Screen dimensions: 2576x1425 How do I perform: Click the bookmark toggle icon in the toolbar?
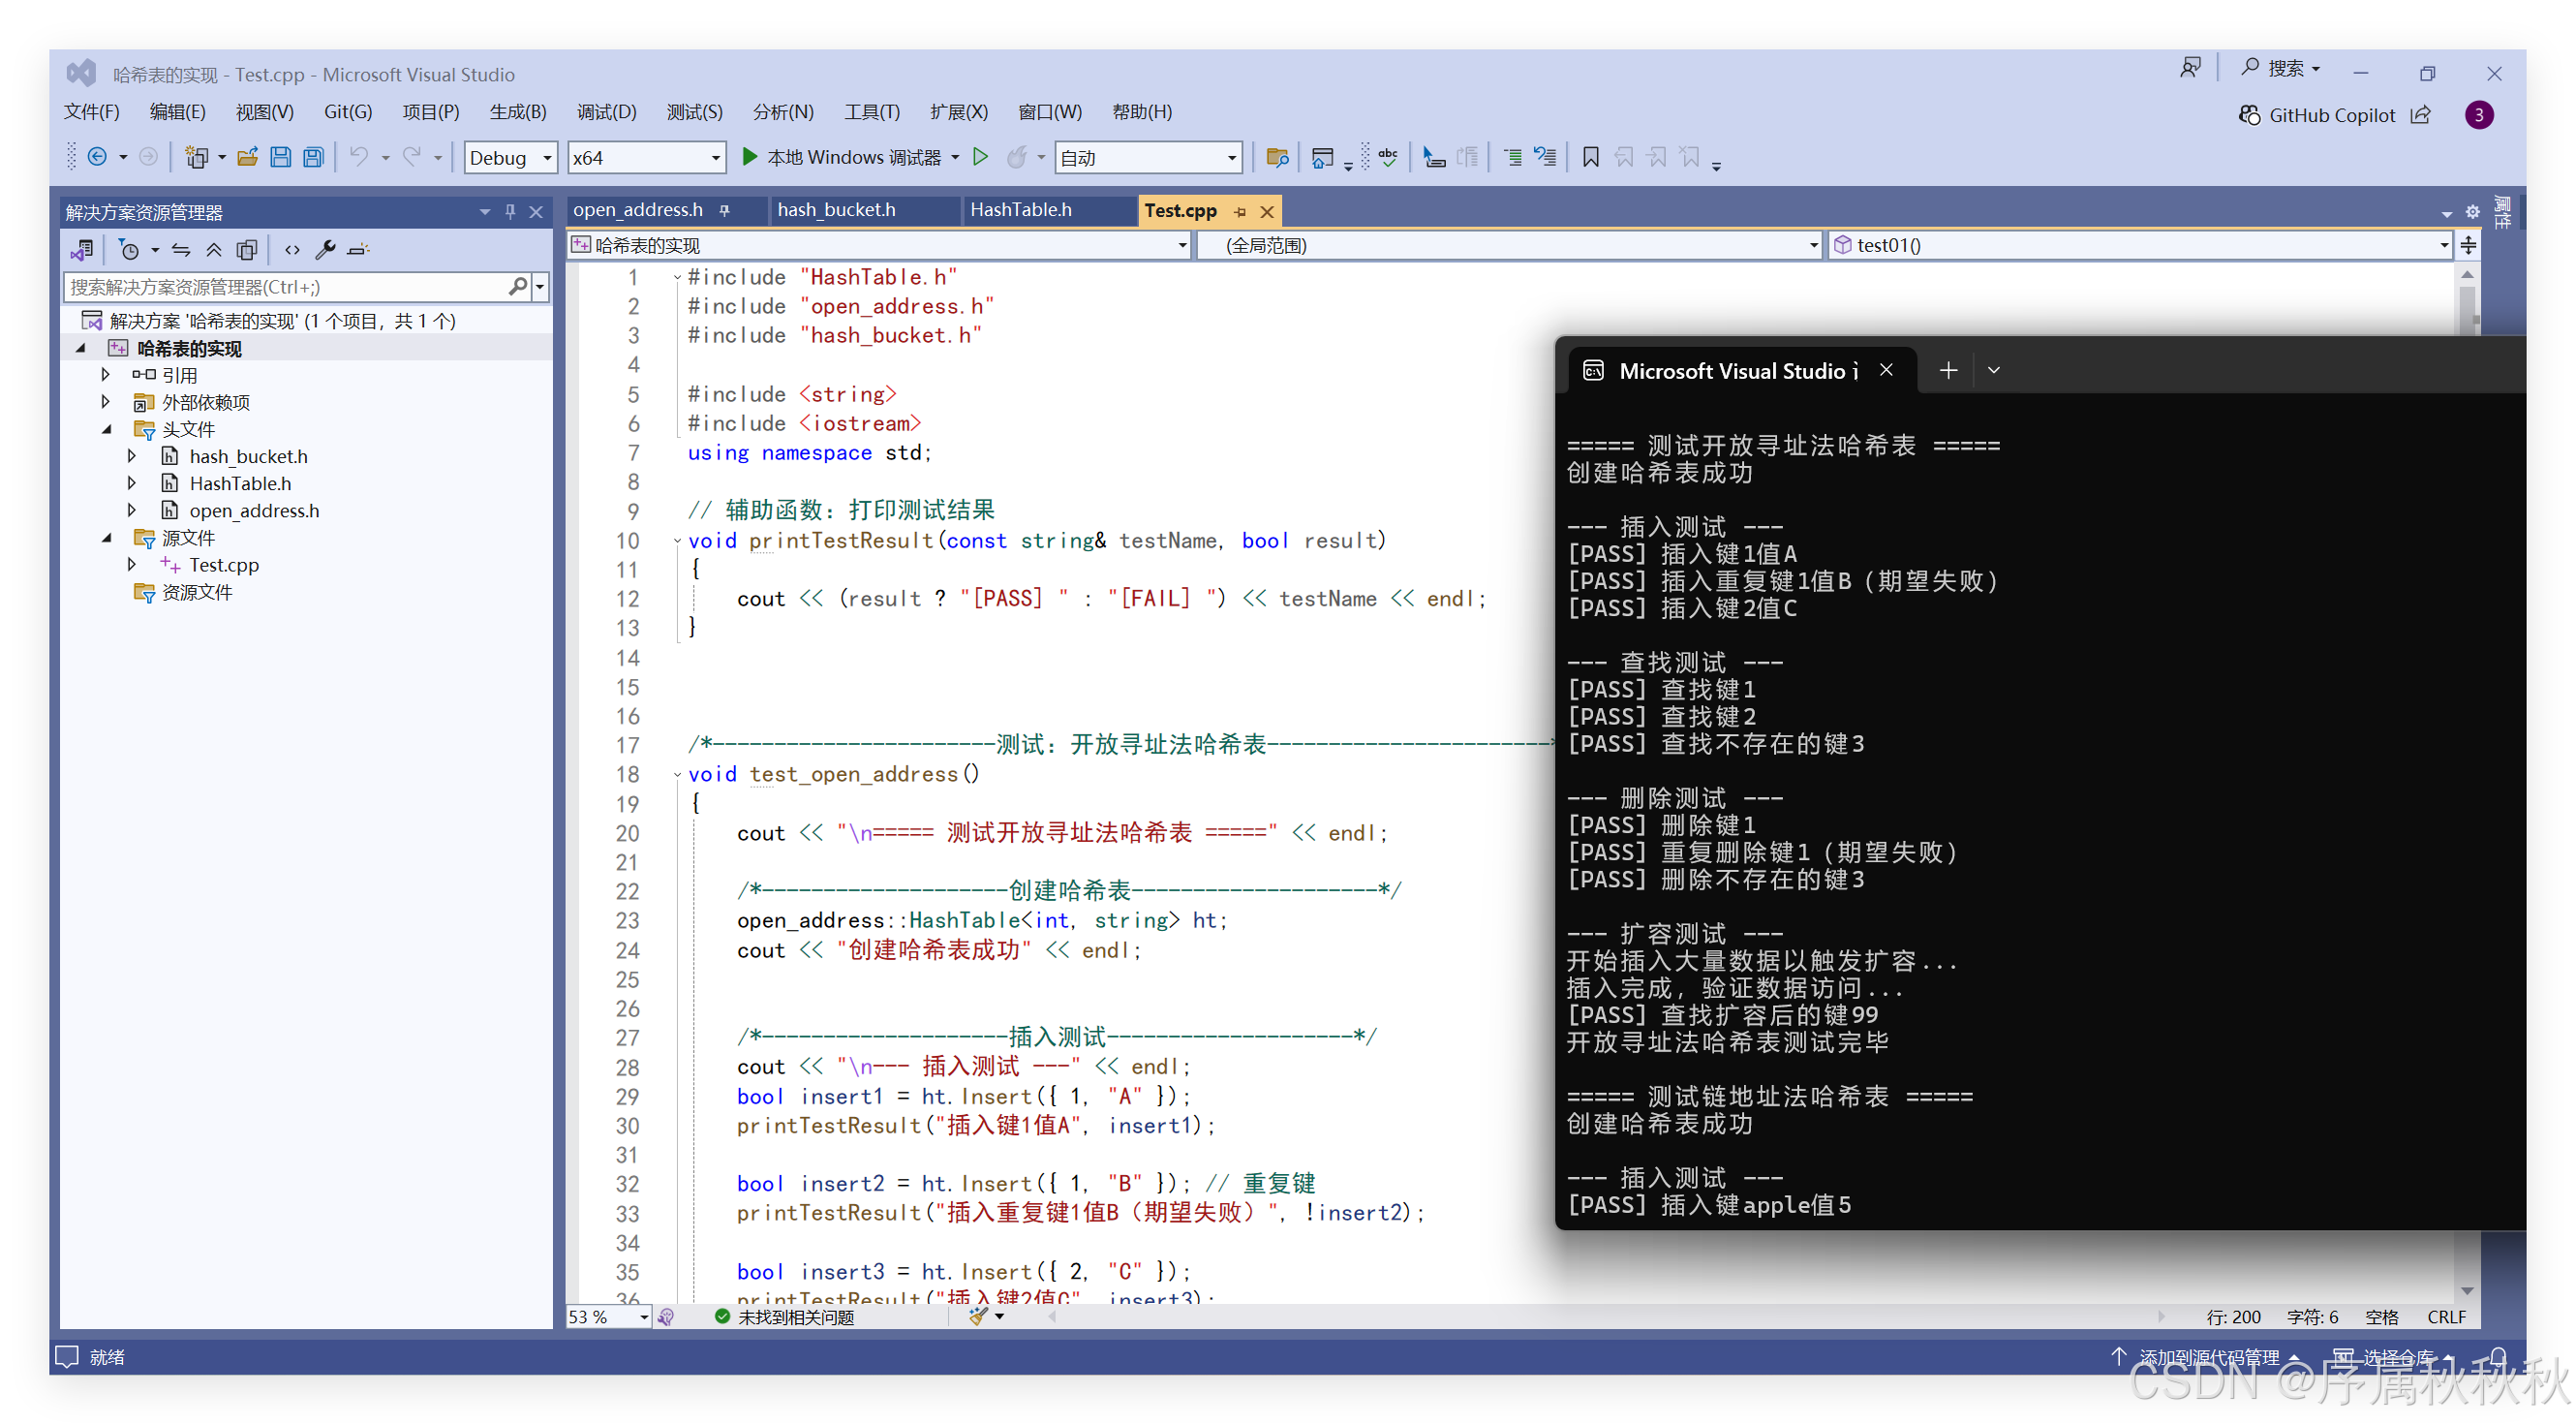pos(1590,157)
